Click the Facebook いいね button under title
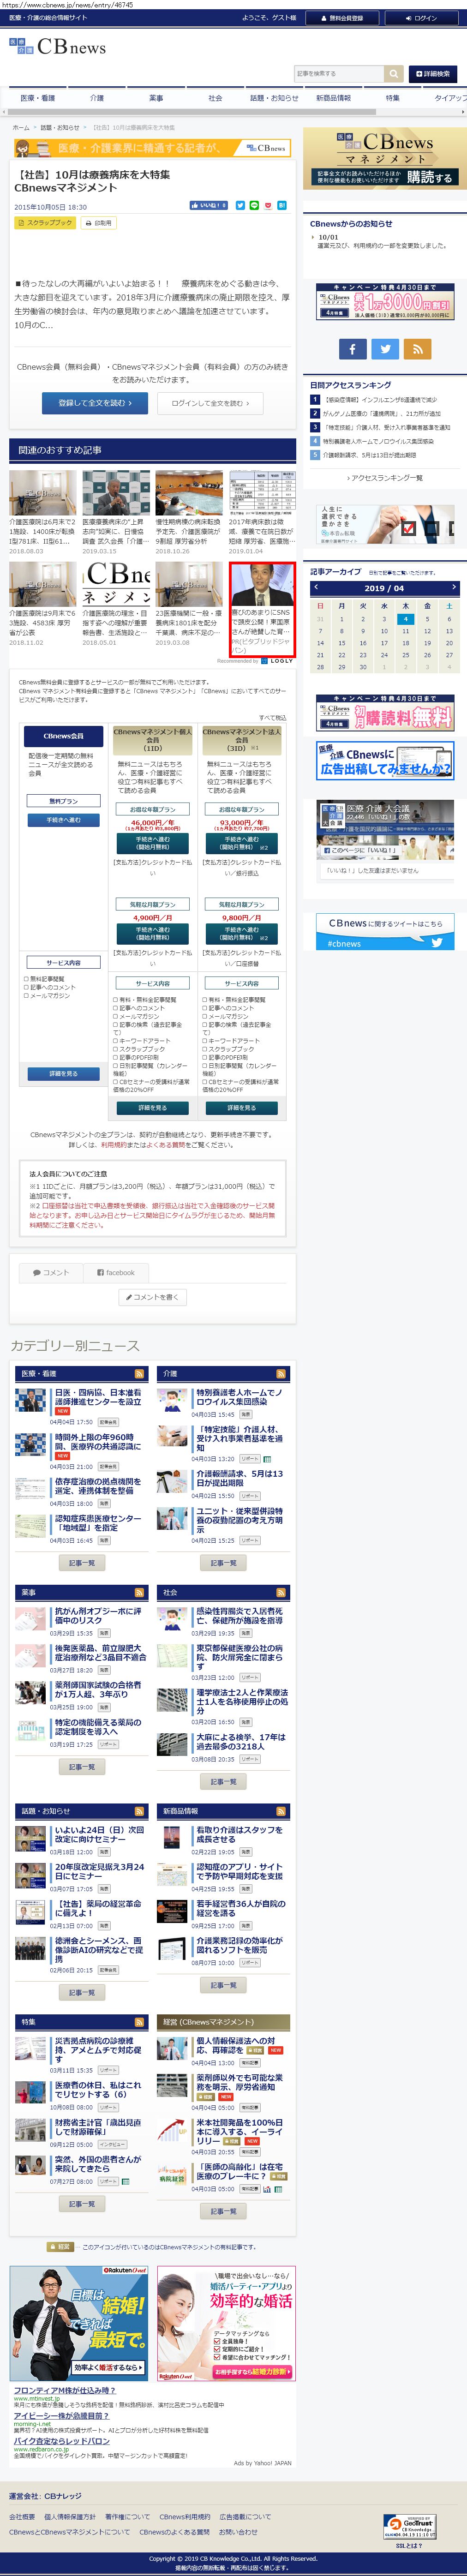467x2576 pixels. 209,206
